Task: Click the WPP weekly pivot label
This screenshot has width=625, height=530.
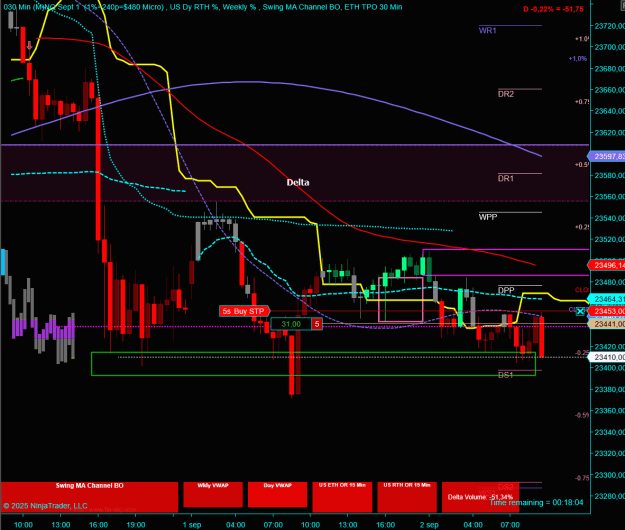Action: (x=488, y=217)
